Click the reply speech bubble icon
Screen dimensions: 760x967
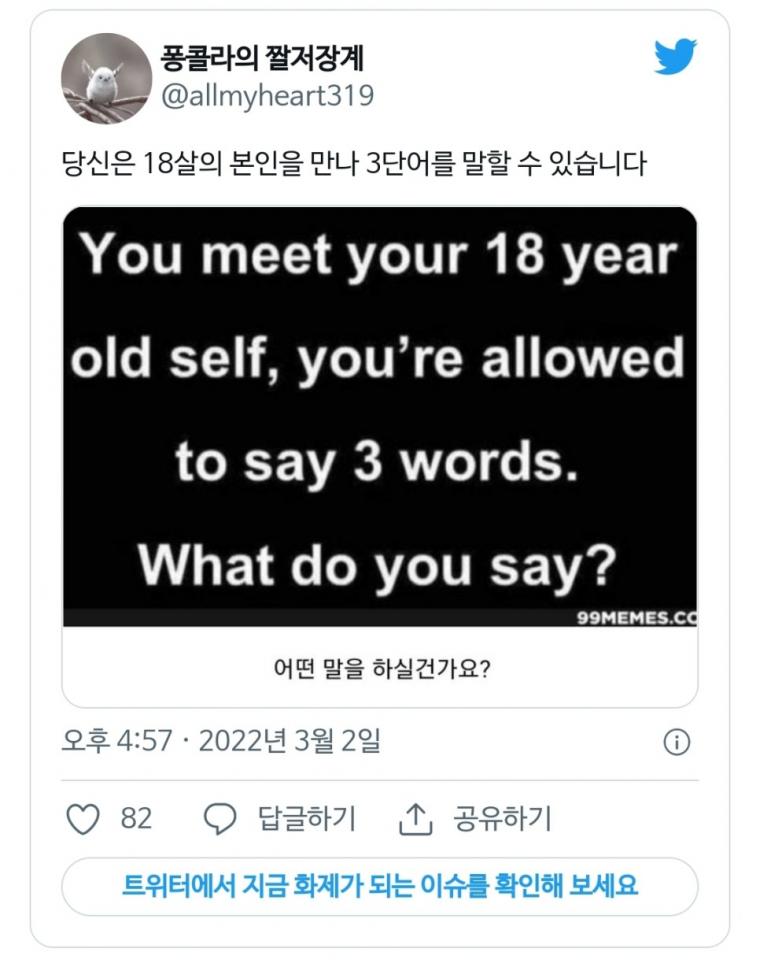[219, 819]
